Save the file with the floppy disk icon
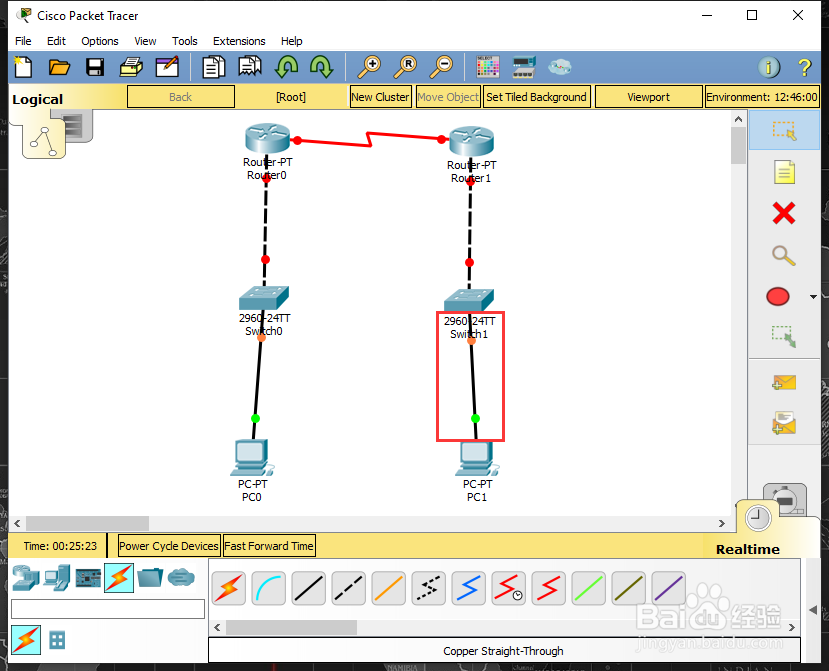Screen dimensions: 829x671 95,67
